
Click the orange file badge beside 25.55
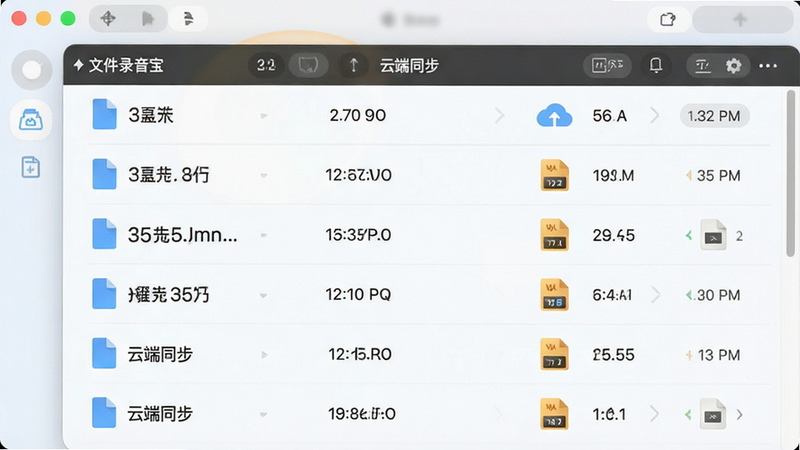pyautogui.click(x=555, y=354)
